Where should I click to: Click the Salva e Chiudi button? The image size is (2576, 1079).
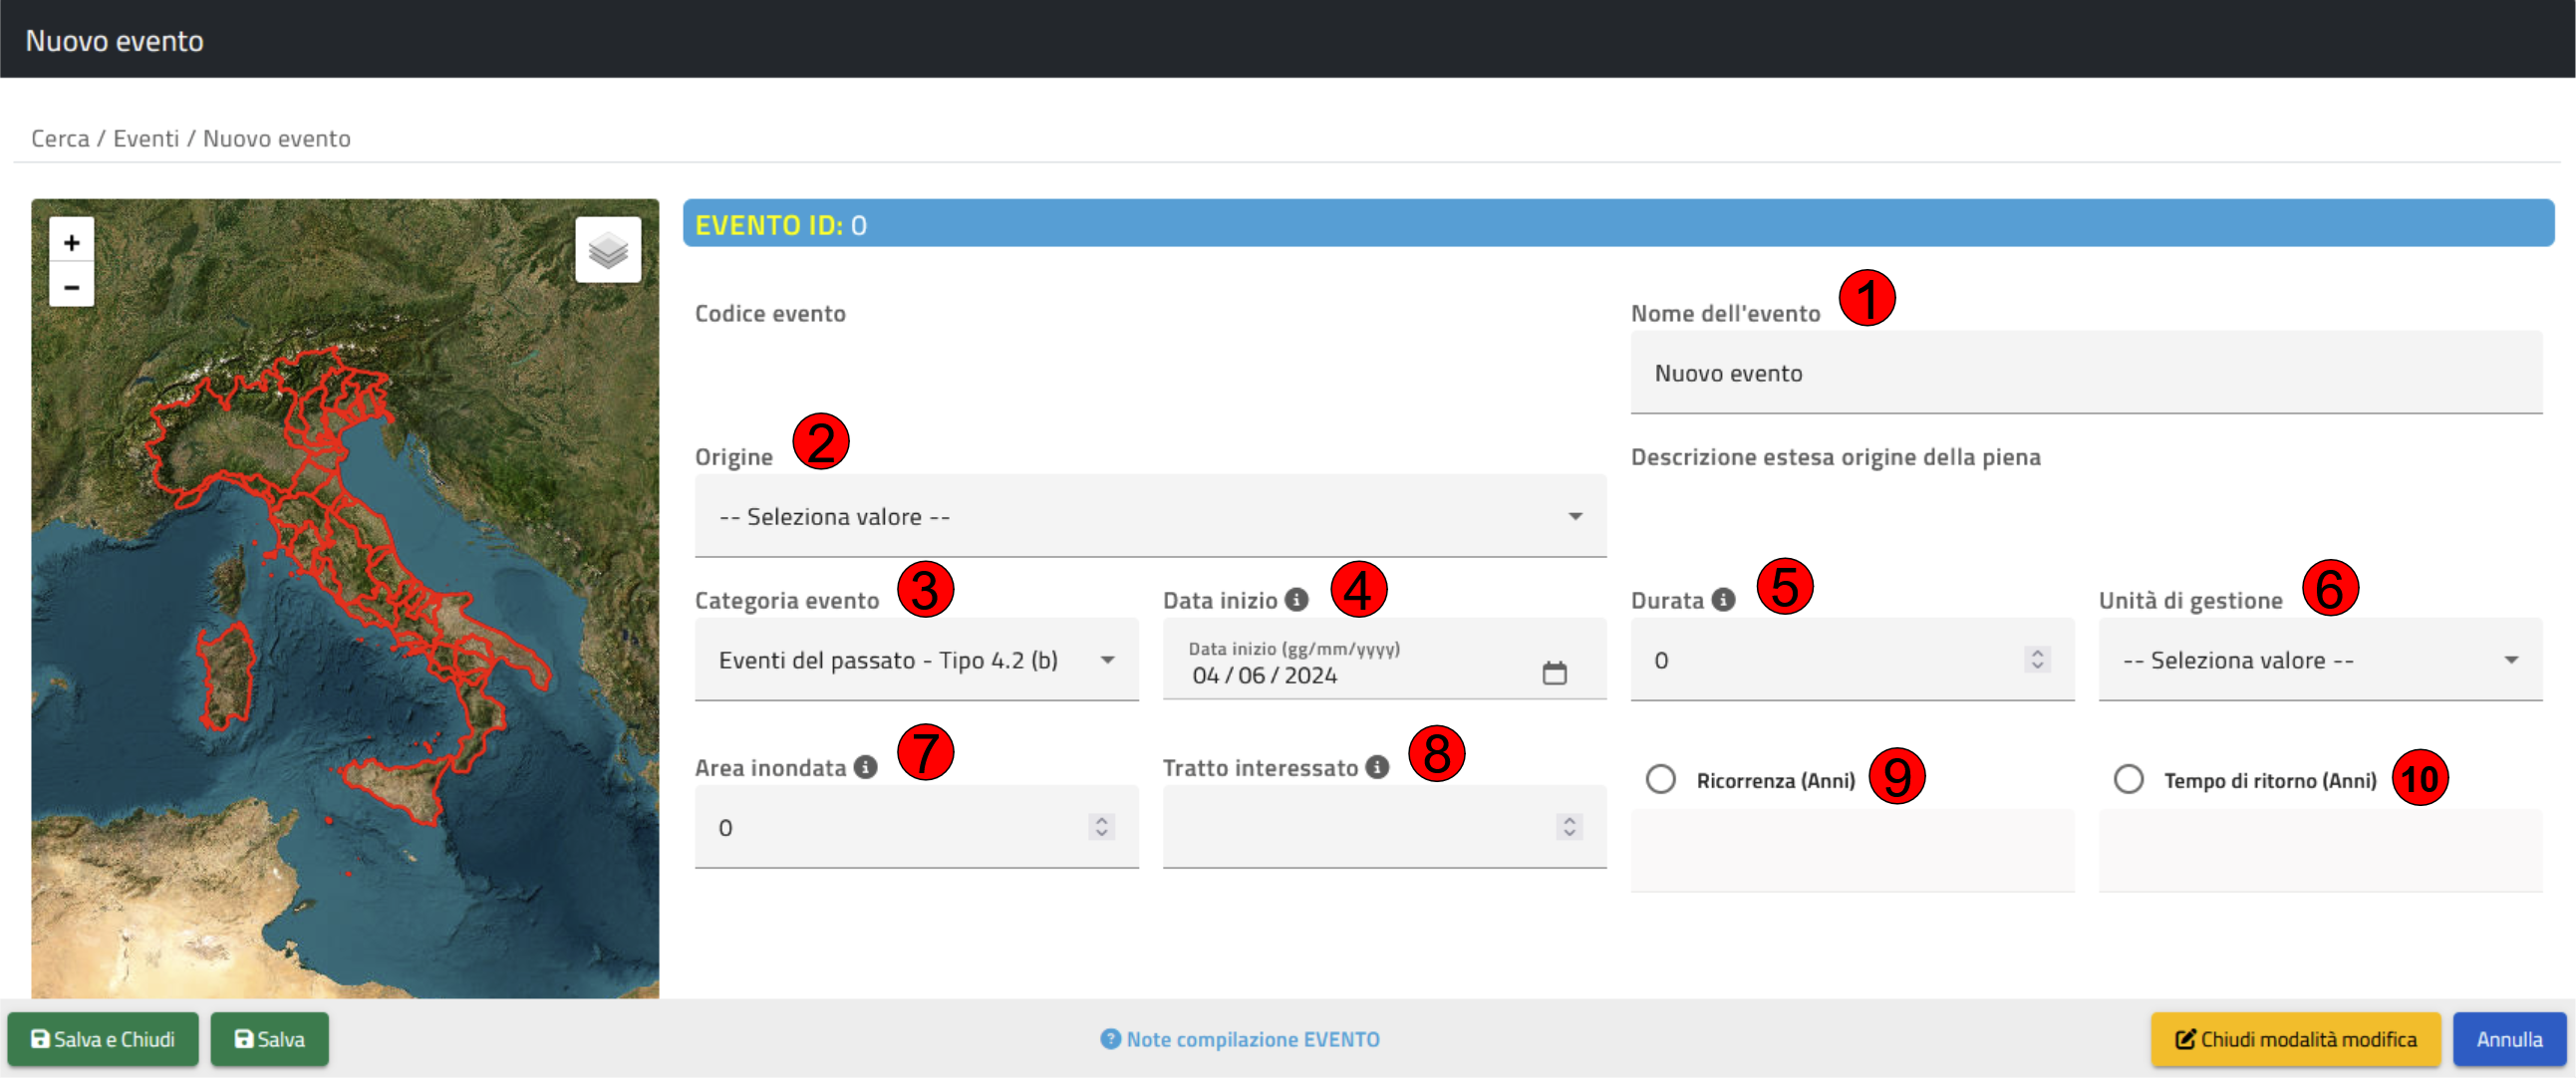103,1039
